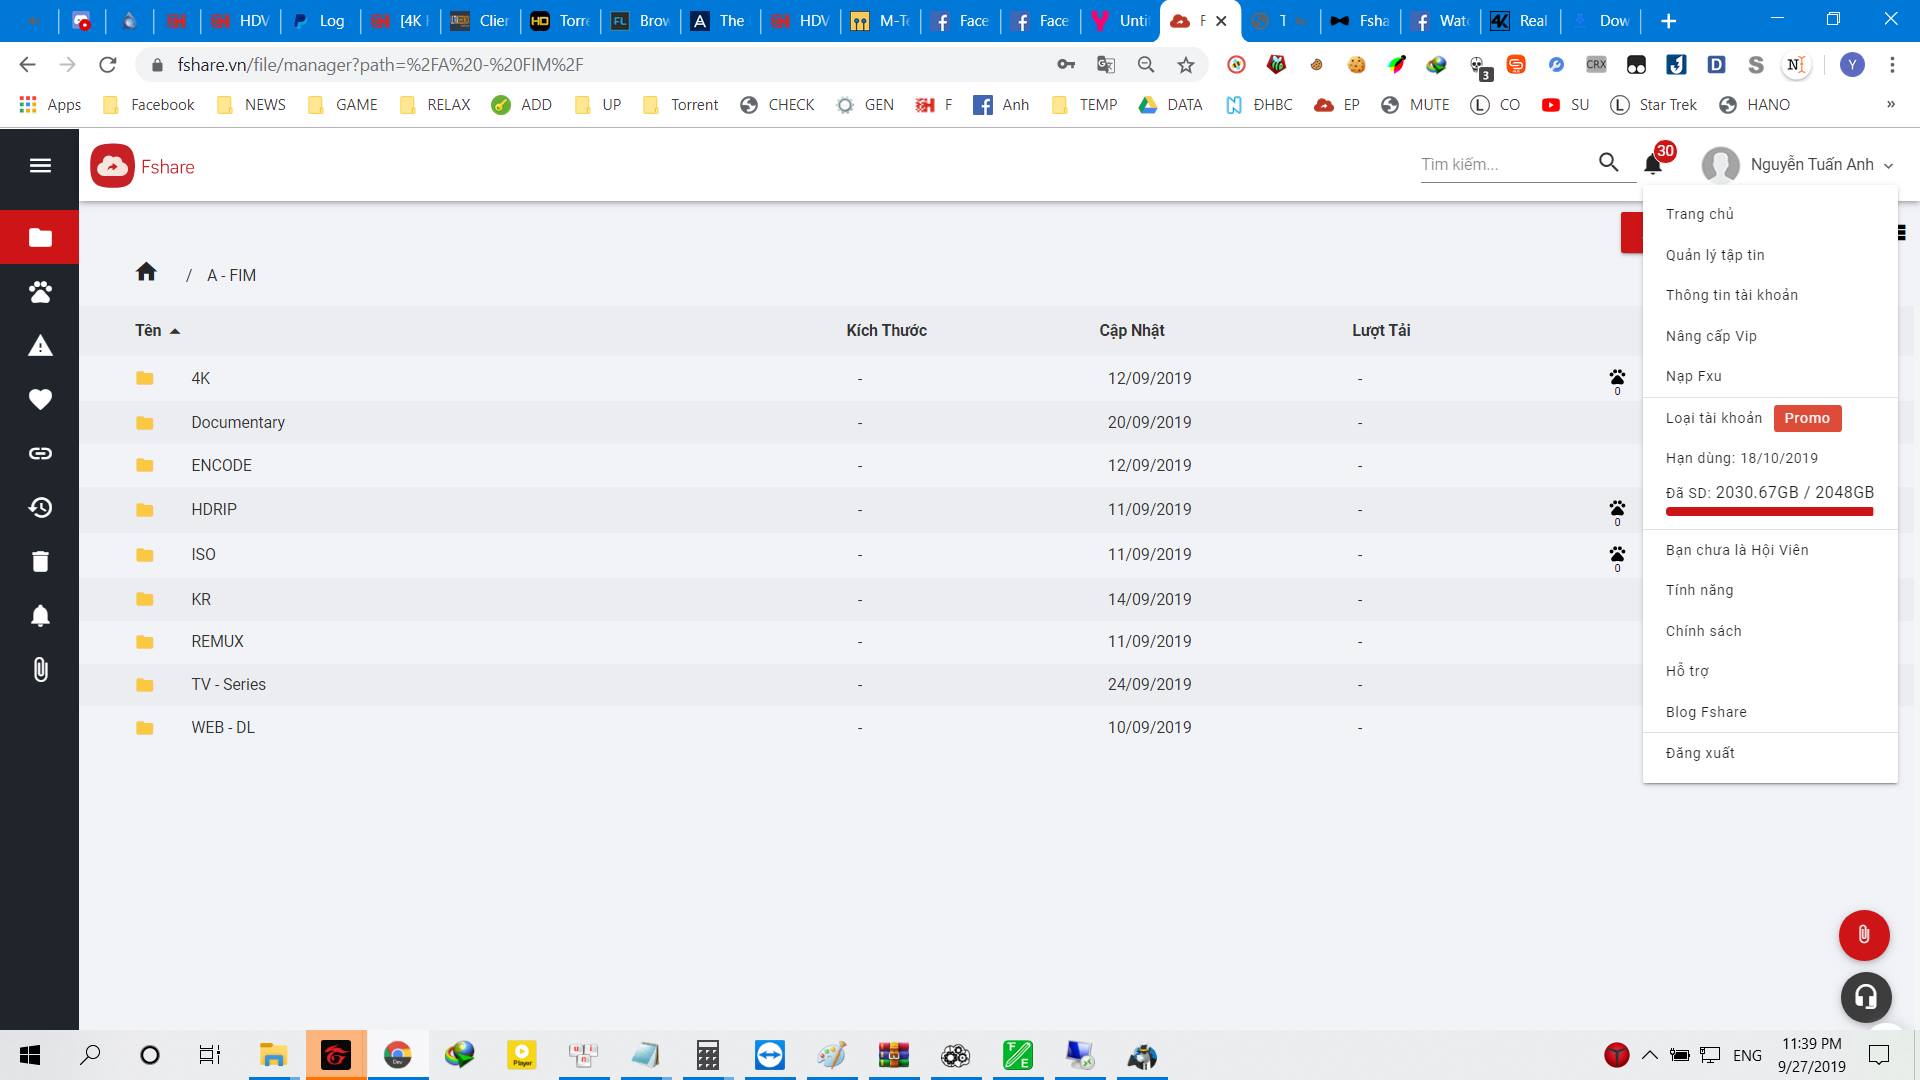Switch to the Log PayPal browser tab
Viewport: 1920px width, 1080px height.
[320, 21]
